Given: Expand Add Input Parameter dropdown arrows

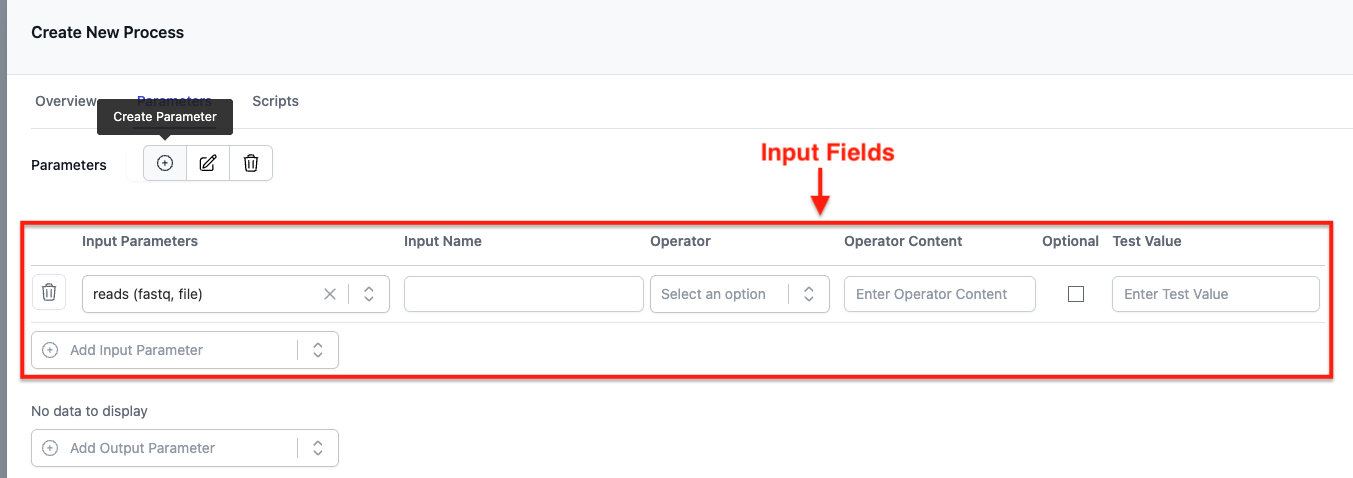Looking at the screenshot, I should [x=318, y=350].
